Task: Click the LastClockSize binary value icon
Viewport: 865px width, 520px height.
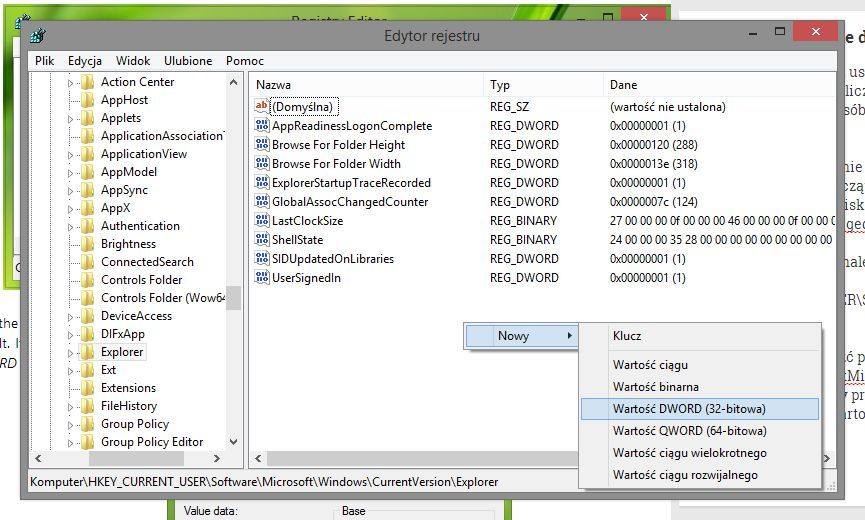Action: click(261, 221)
